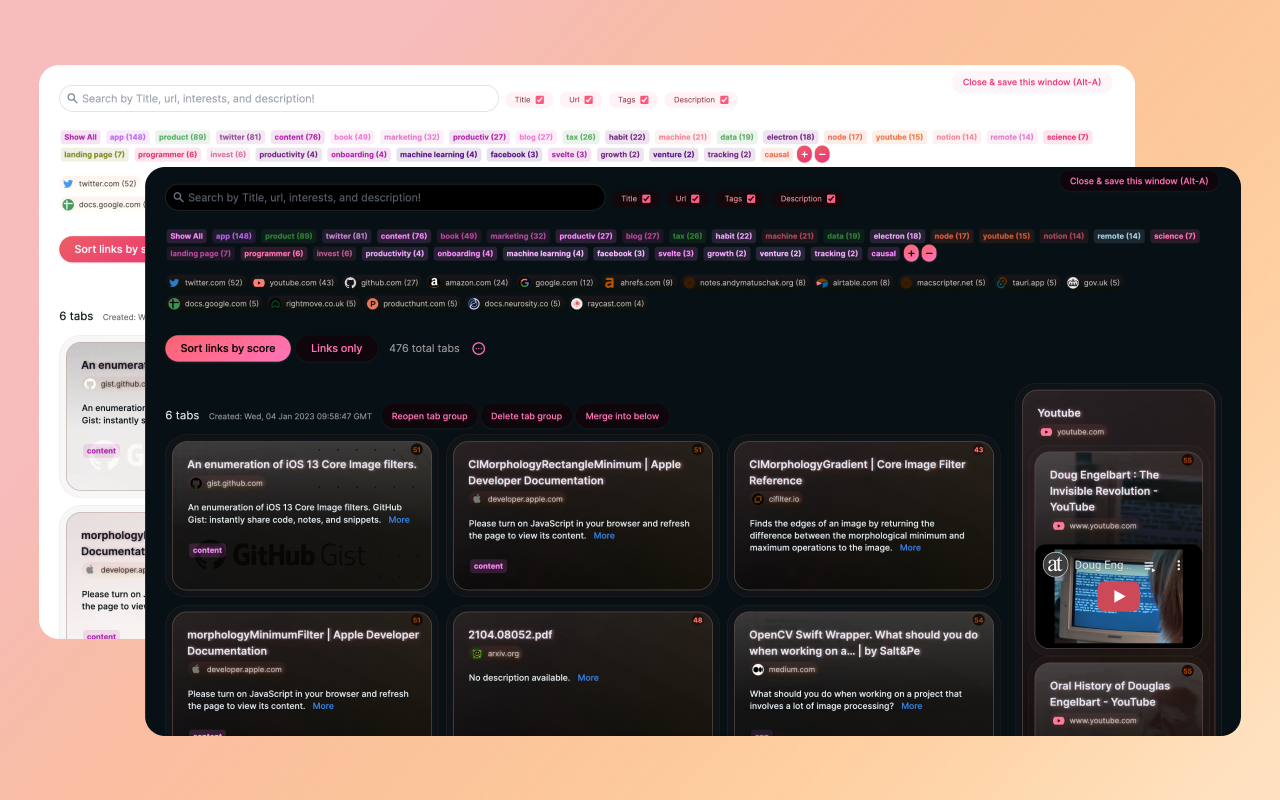Filter by docs.google.com in the dark window
1280x800 pixels.
tap(213, 303)
